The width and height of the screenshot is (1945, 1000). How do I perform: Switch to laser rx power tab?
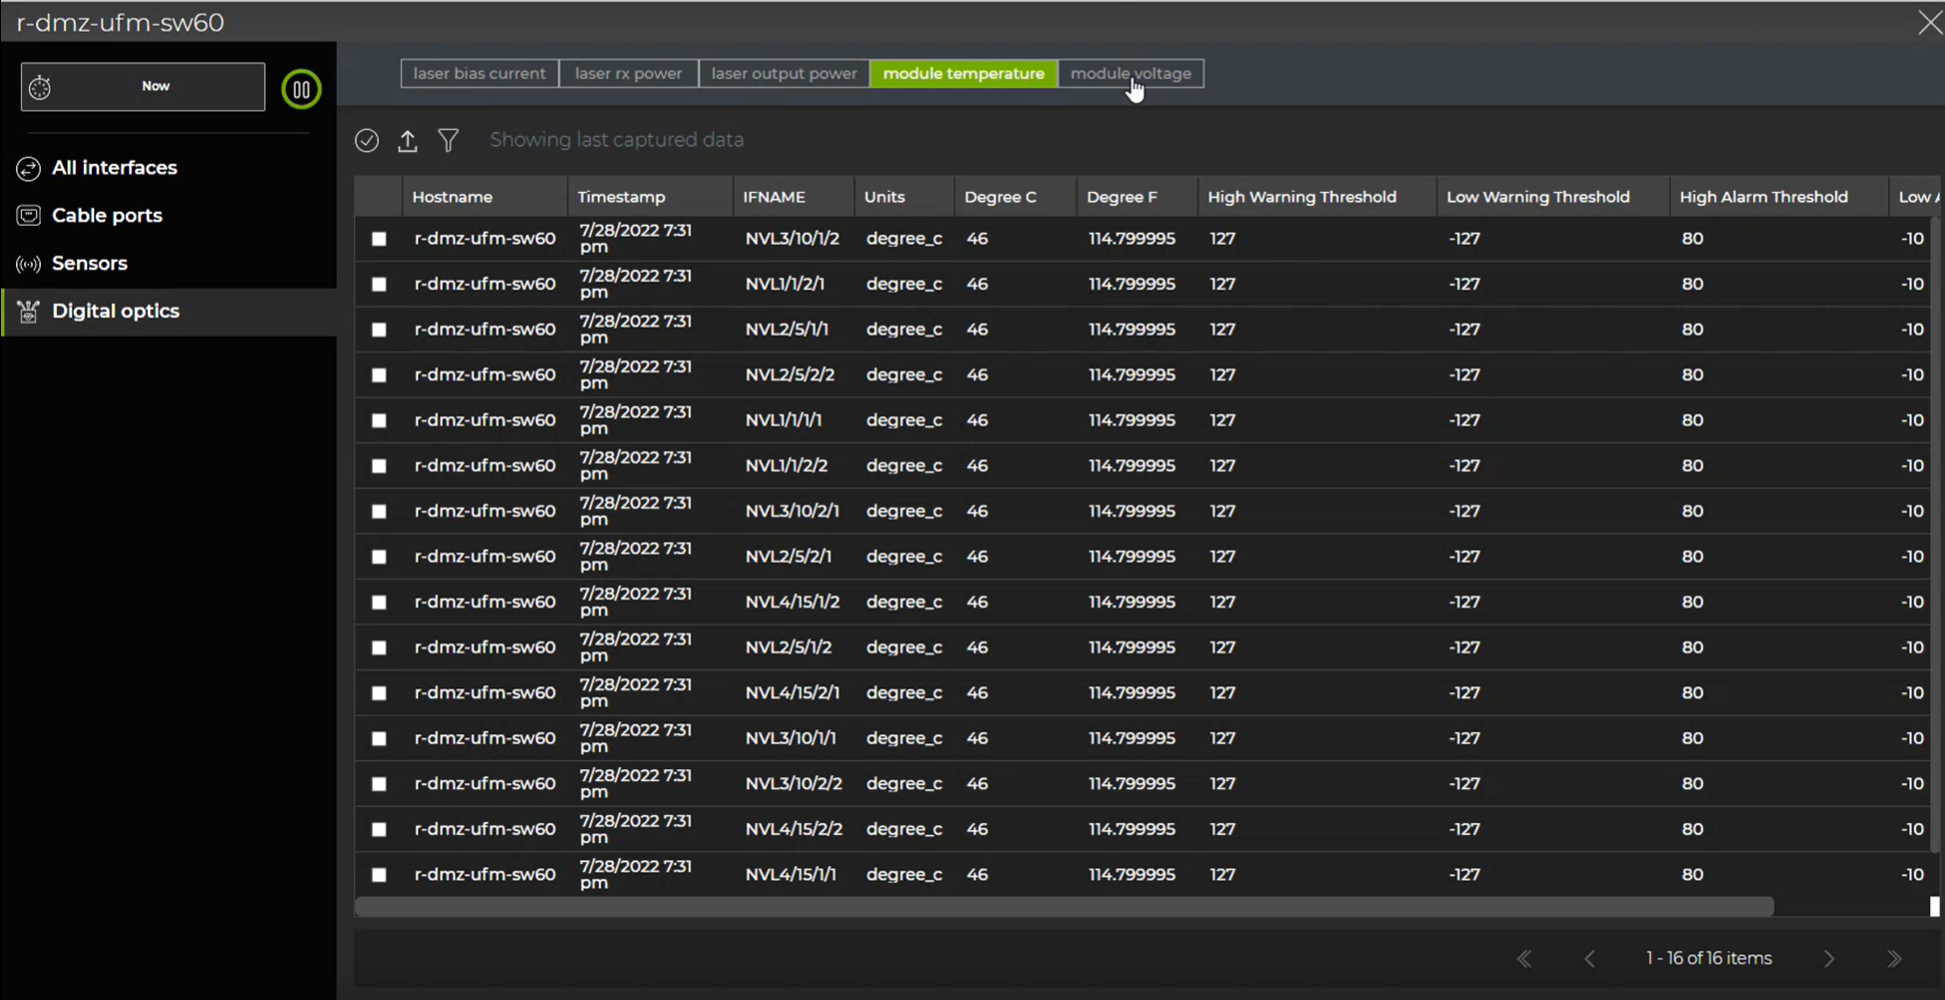[x=628, y=74]
